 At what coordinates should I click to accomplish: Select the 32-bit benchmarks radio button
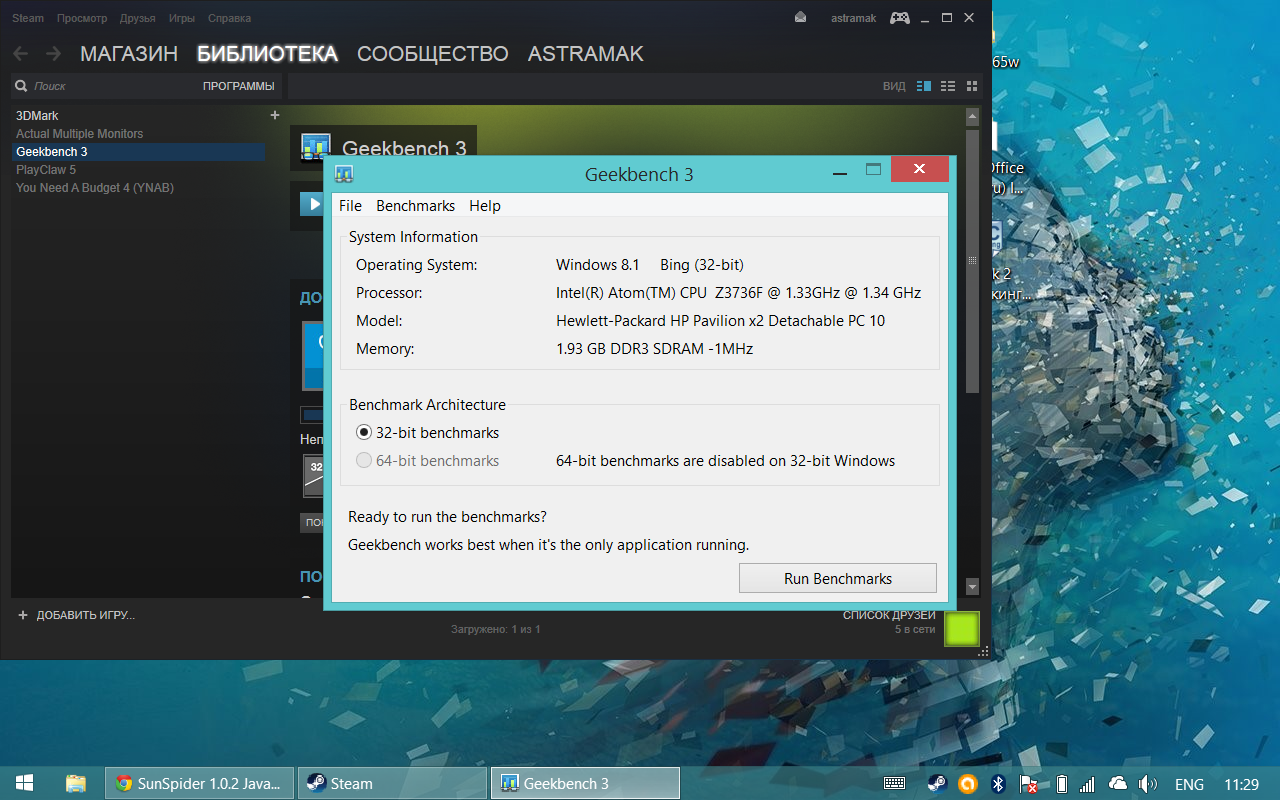pos(365,433)
